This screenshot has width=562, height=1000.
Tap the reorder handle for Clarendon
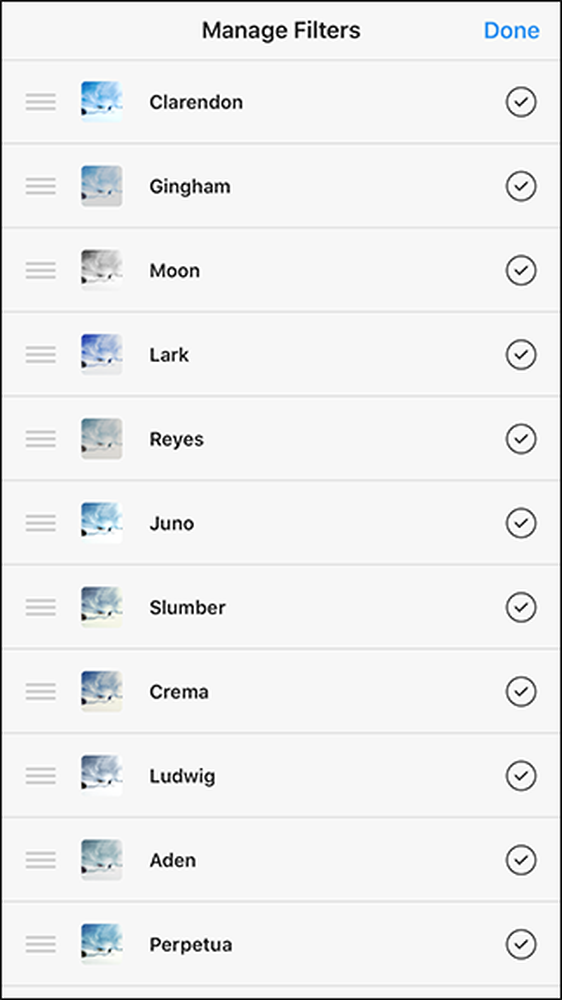tap(41, 102)
